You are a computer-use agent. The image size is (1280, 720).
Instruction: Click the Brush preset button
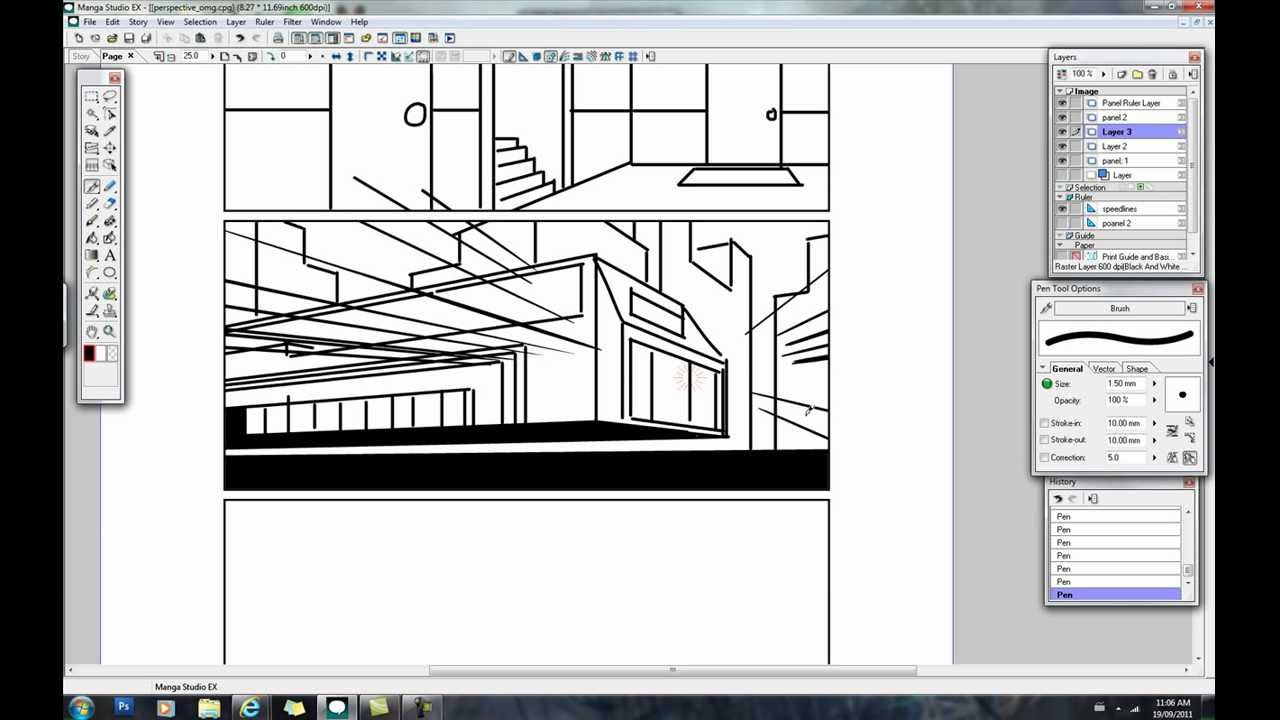tap(1119, 308)
